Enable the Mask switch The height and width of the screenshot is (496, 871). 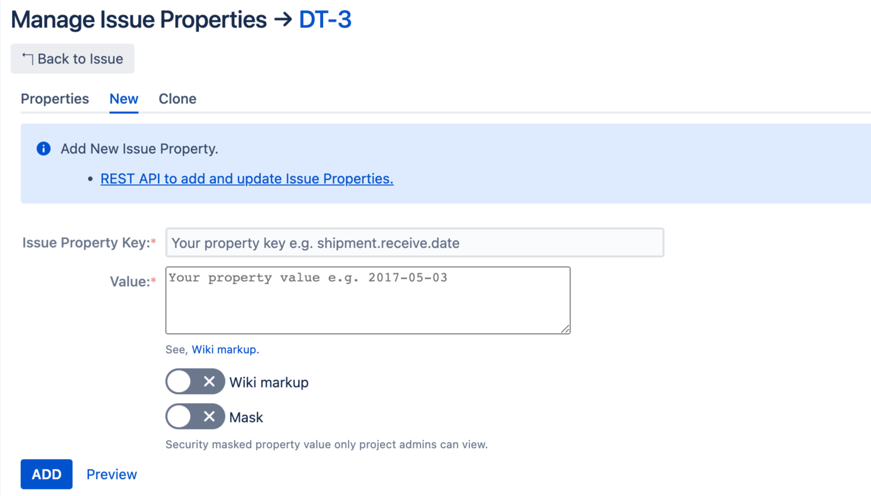195,417
